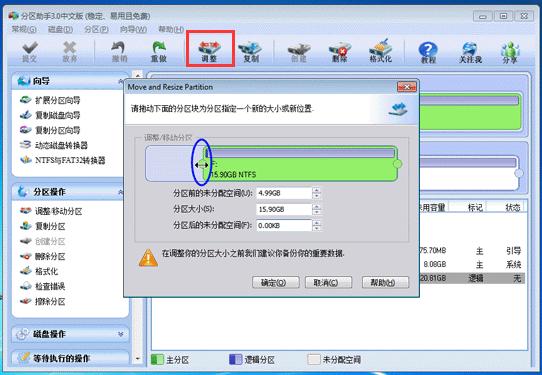Click the right resize handle of partition bar
The width and height of the screenshot is (542, 375).
click(398, 164)
